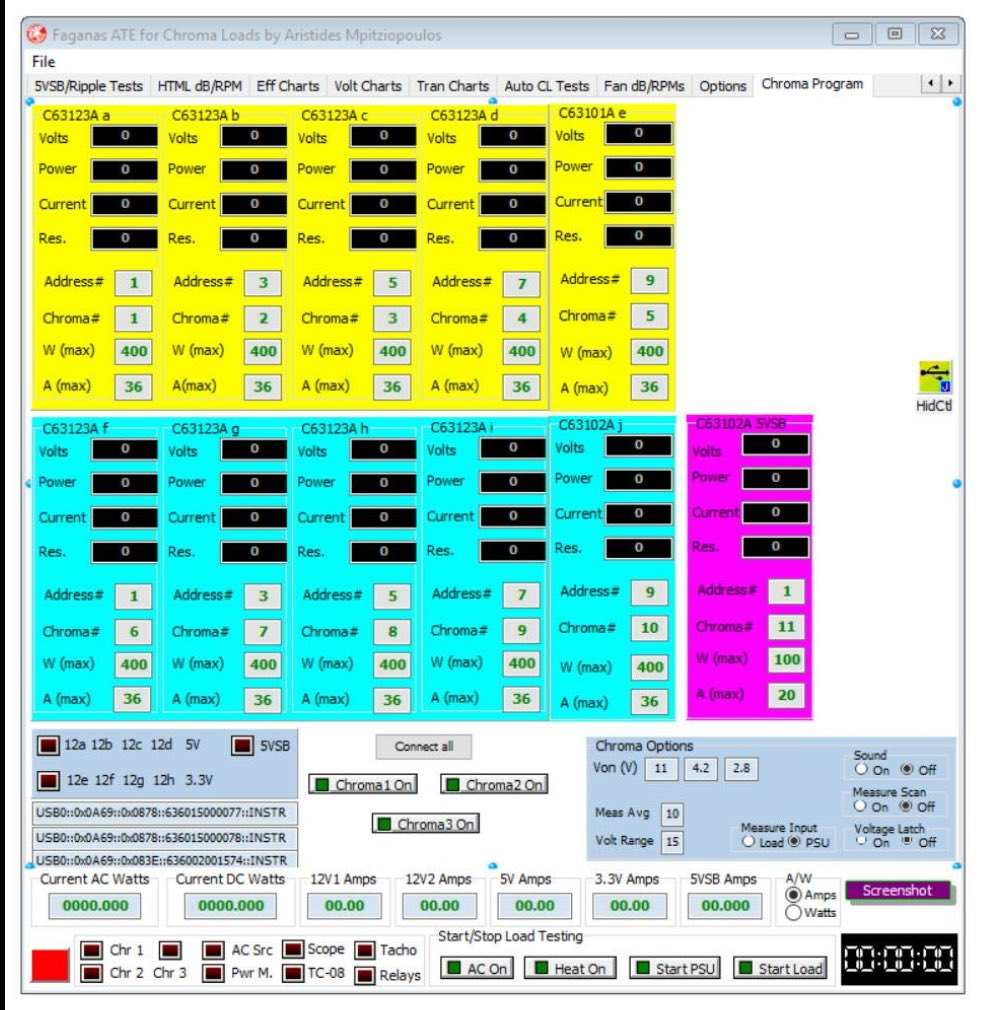Click the Current AC Watts readout
Viewport: 984px width, 1010px height.
click(x=95, y=905)
